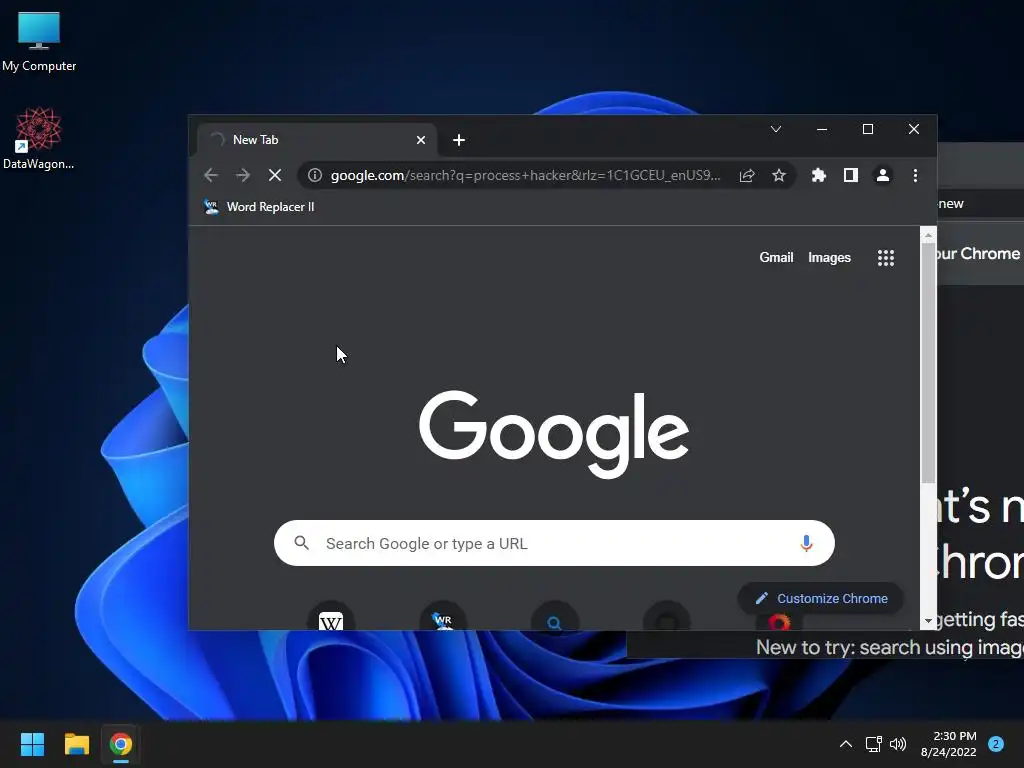Click the magnifier icon in search box
This screenshot has width=1024, height=768.
(x=301, y=543)
